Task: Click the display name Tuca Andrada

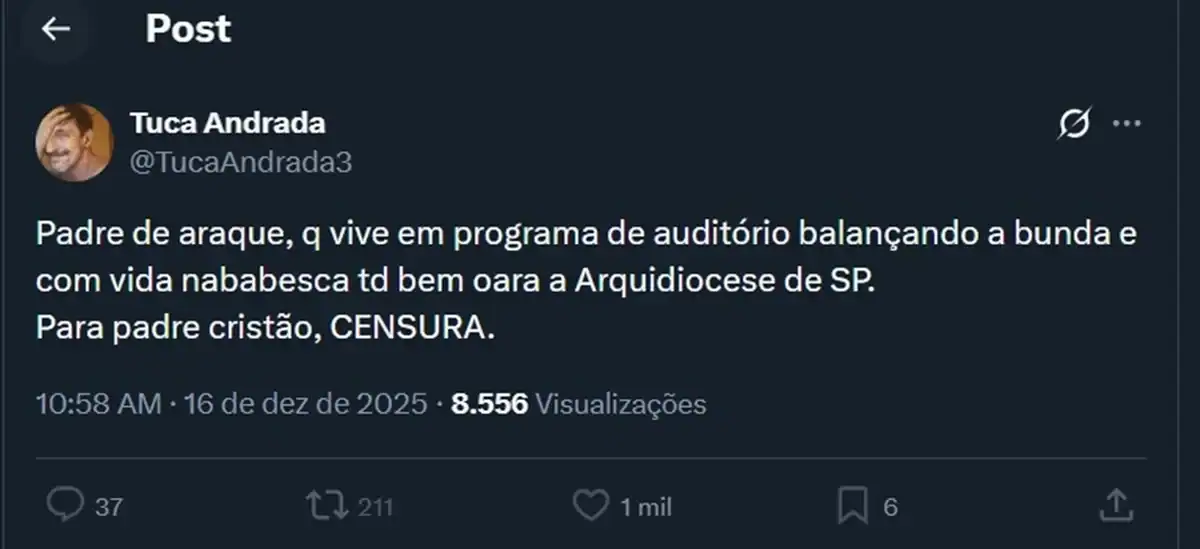Action: point(227,123)
